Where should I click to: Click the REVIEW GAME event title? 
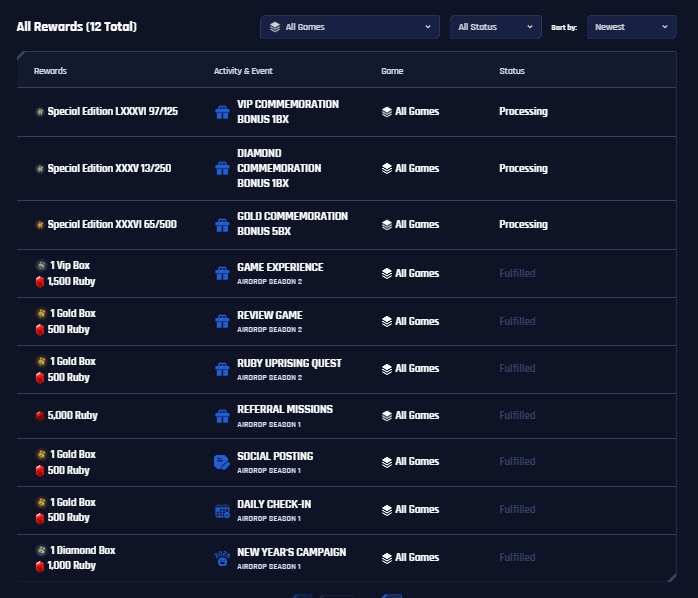[270, 315]
